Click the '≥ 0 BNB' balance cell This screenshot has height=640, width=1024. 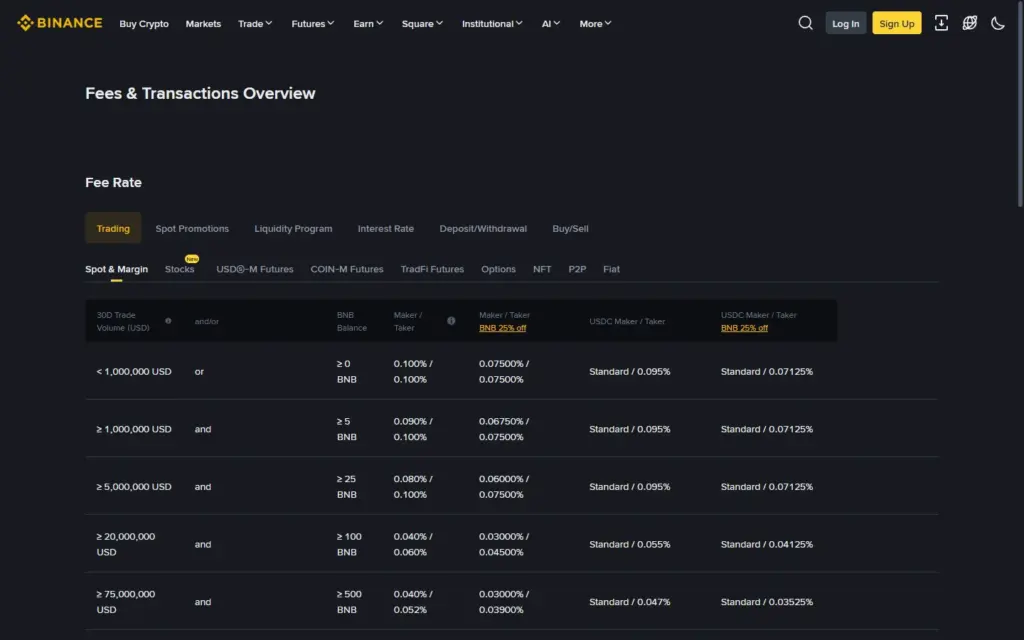tap(347, 372)
